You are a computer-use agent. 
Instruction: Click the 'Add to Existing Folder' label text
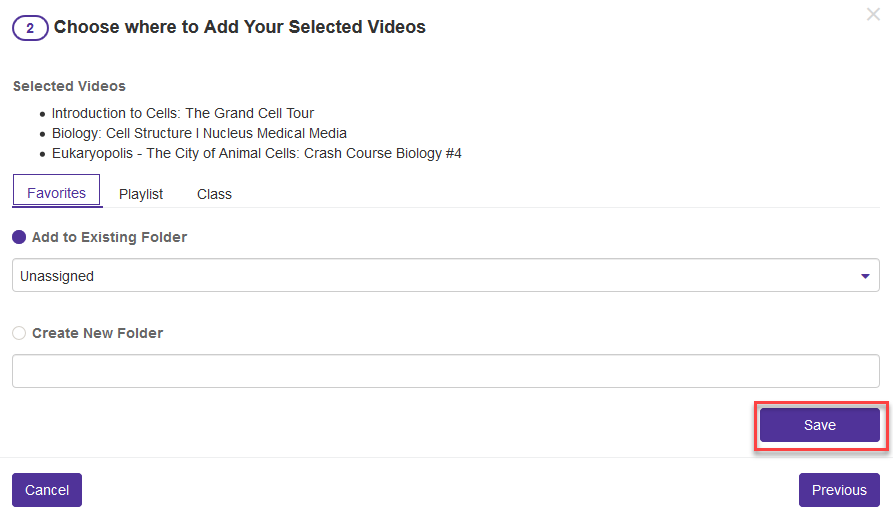pos(109,238)
